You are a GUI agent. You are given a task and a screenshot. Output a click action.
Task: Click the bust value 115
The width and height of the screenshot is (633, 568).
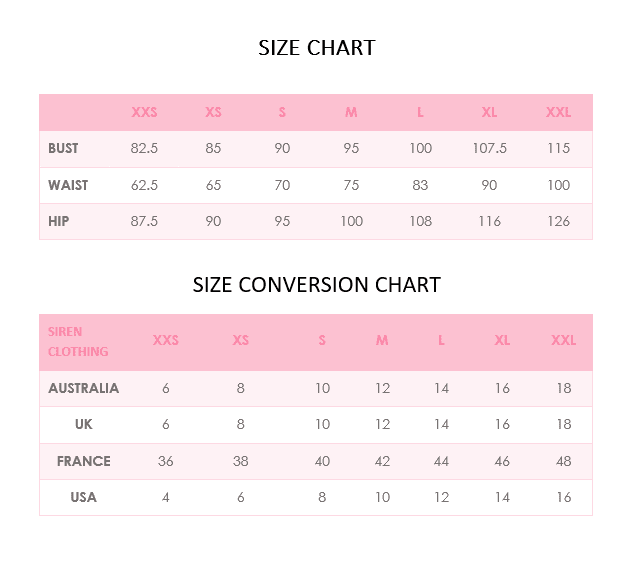click(558, 148)
